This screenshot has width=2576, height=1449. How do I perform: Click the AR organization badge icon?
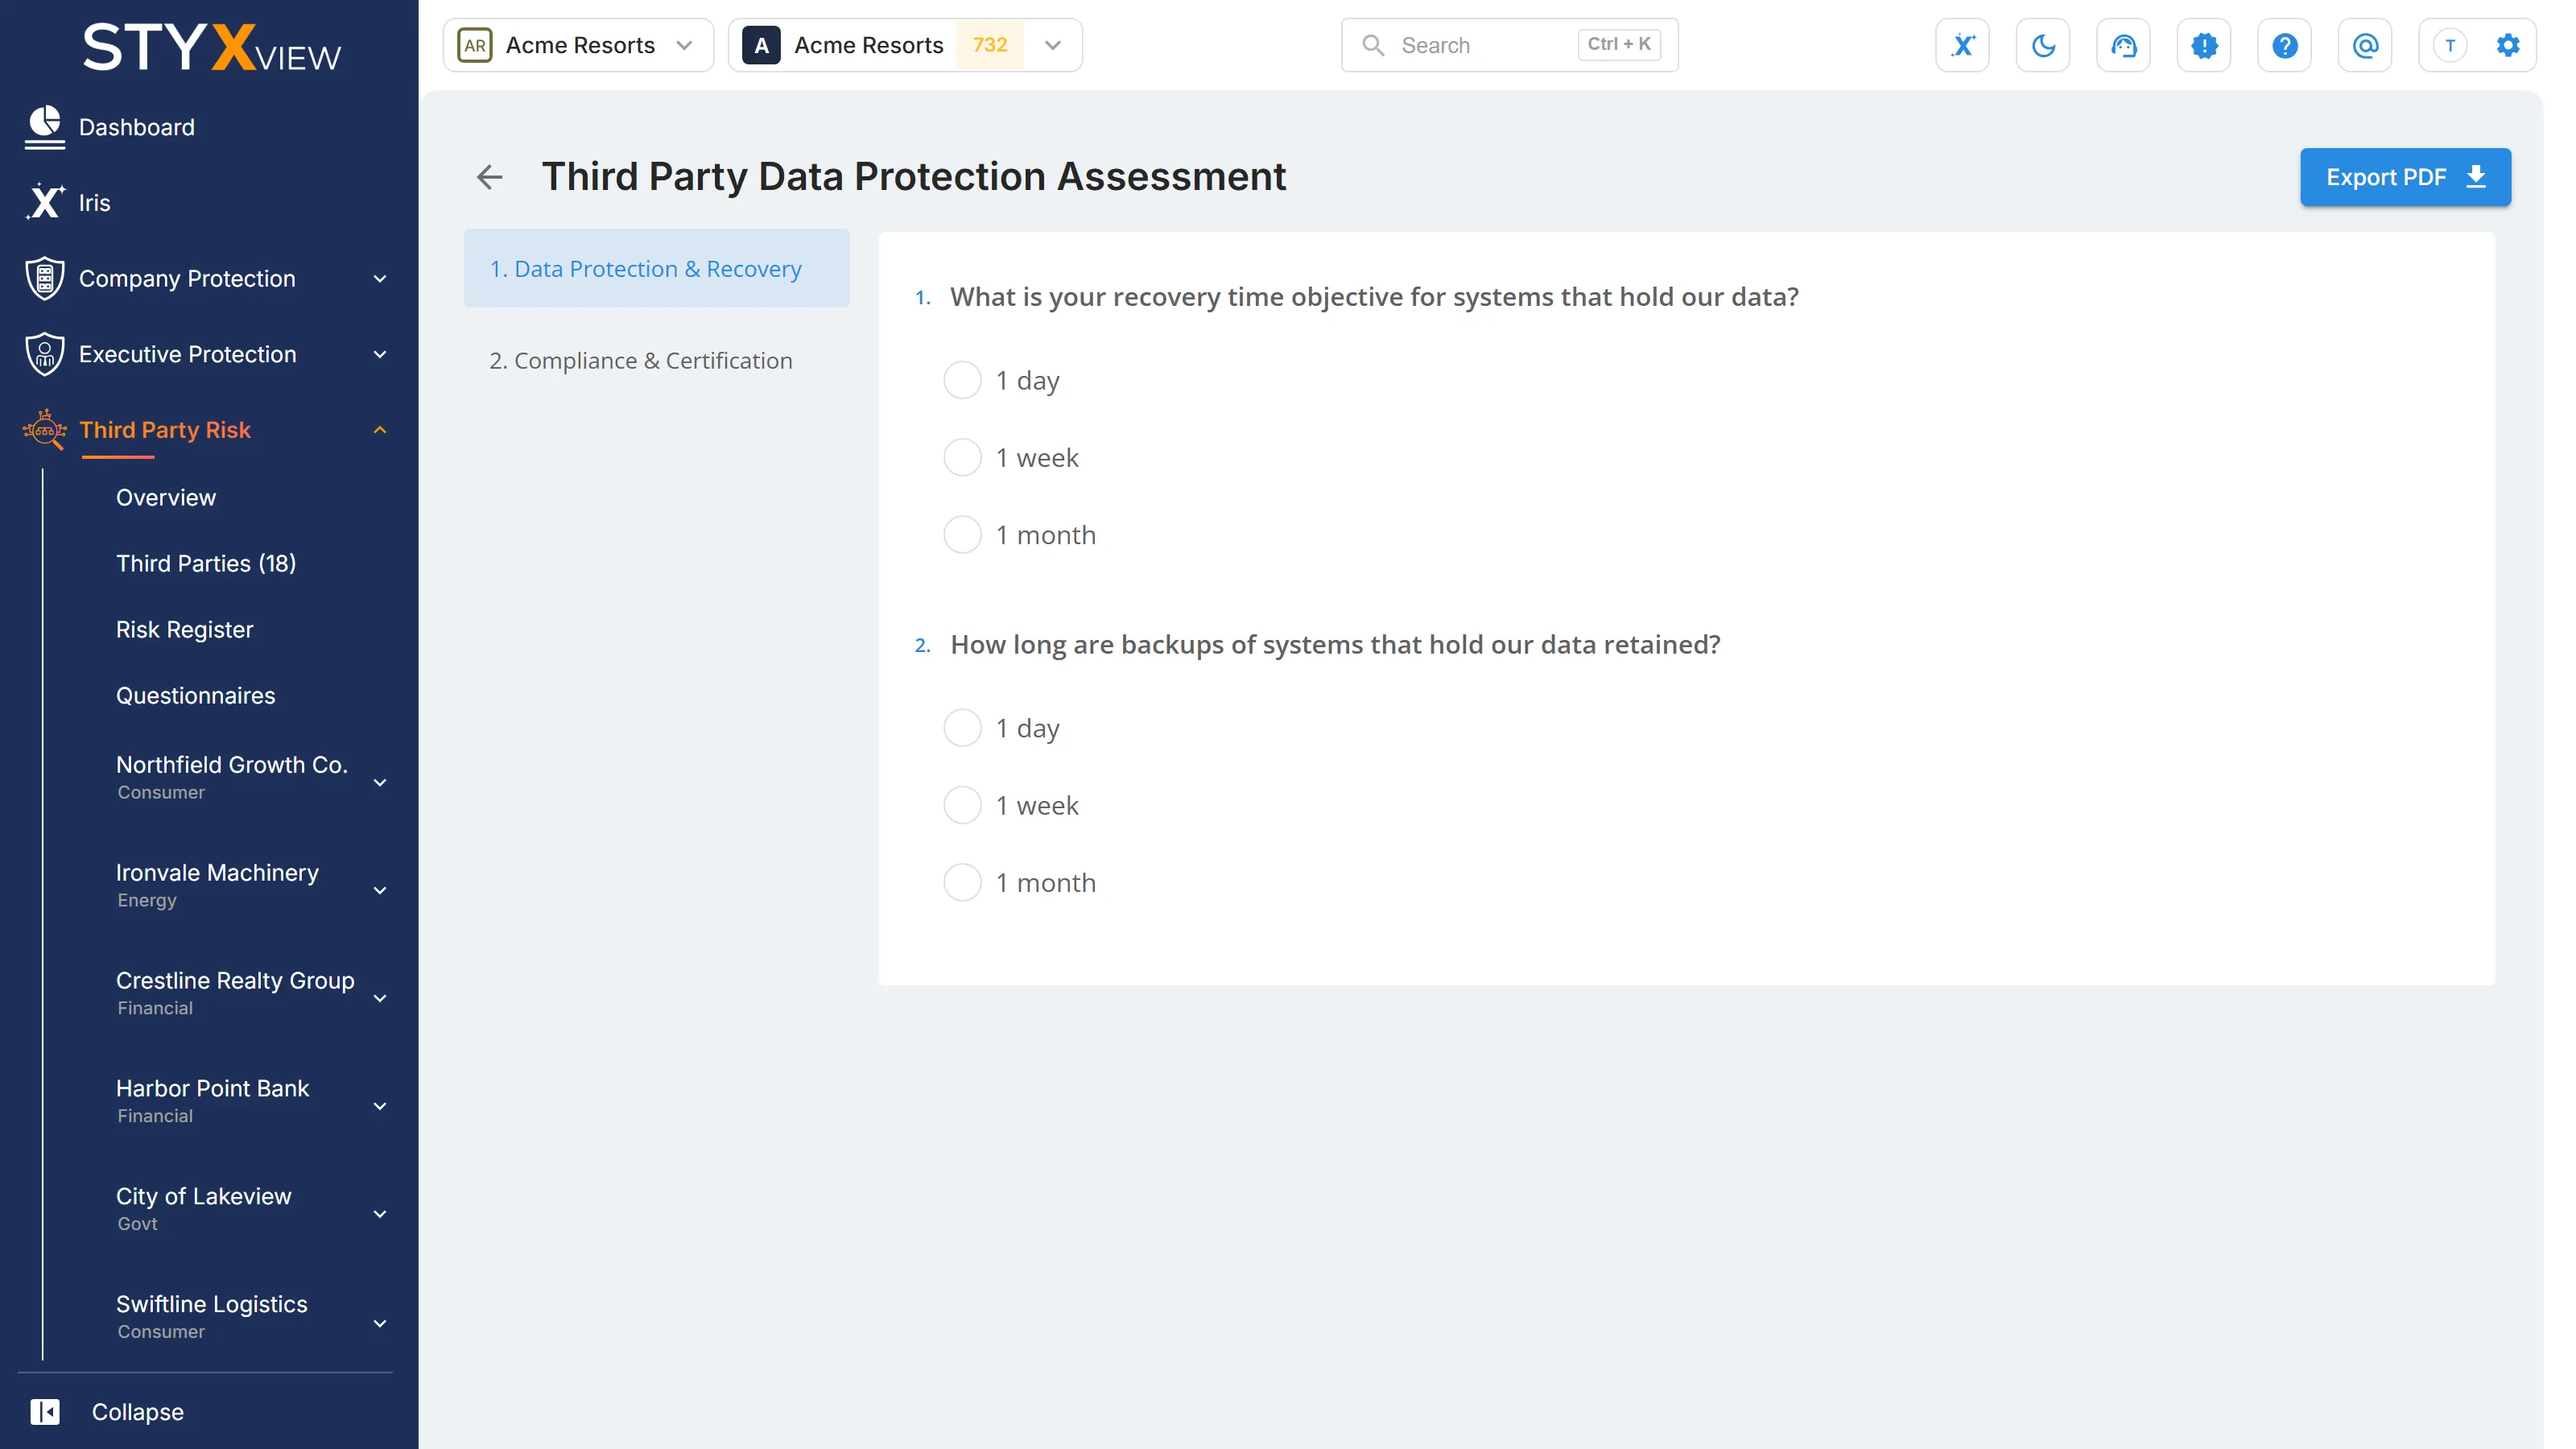475,45
